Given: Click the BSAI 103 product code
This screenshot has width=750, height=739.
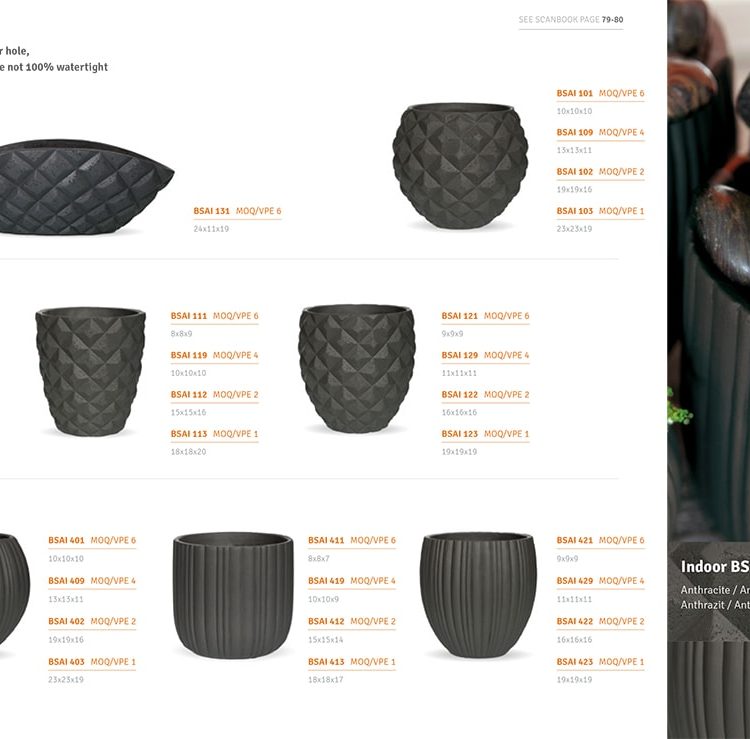Looking at the screenshot, I should pos(574,211).
